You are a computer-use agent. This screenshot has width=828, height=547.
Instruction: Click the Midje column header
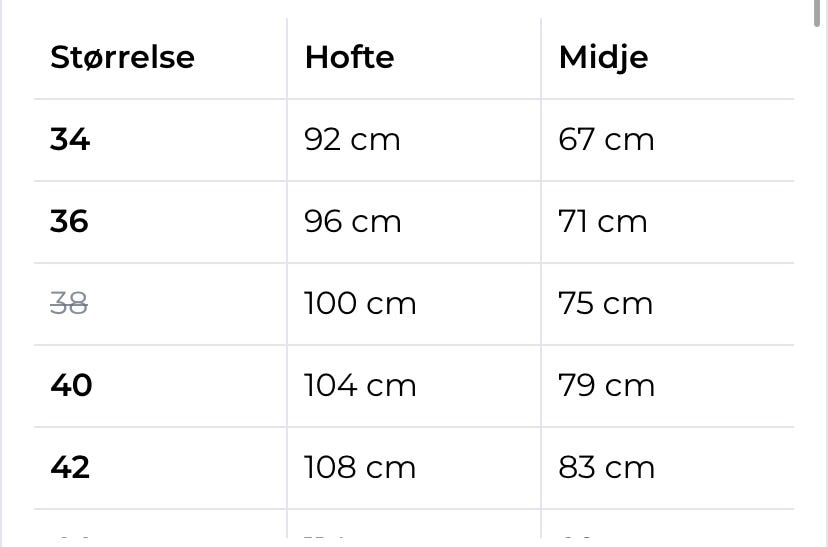(604, 59)
